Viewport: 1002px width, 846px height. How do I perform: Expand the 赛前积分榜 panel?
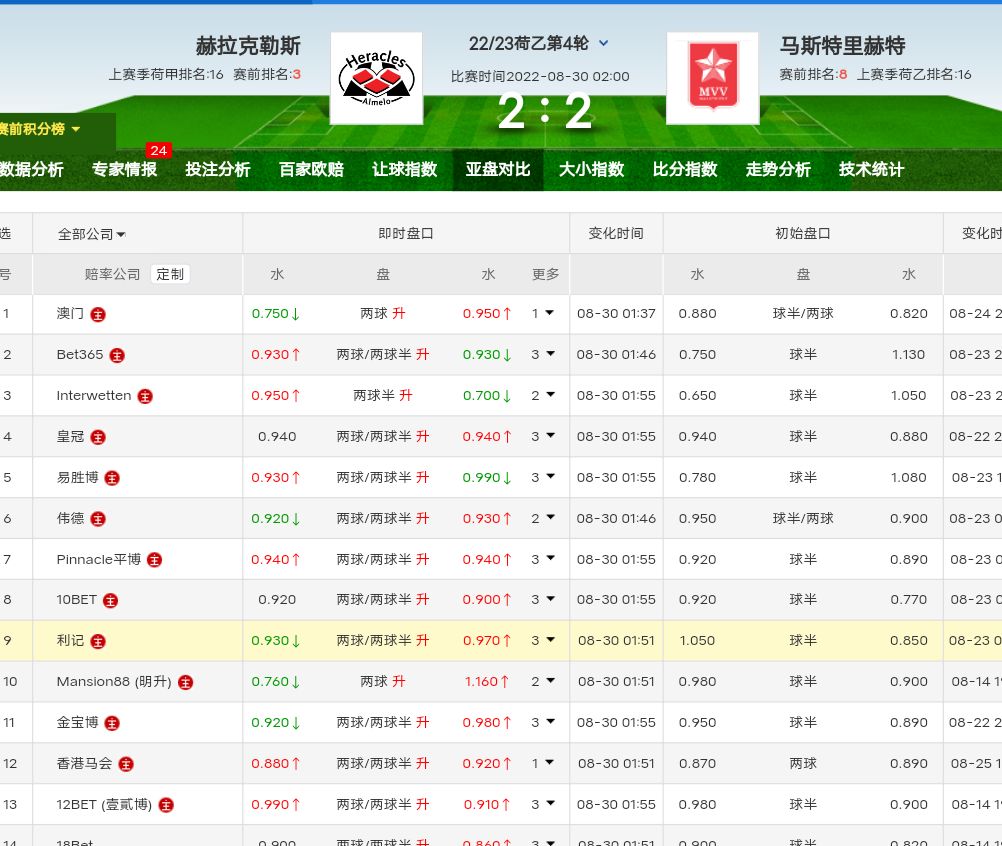pyautogui.click(x=41, y=129)
